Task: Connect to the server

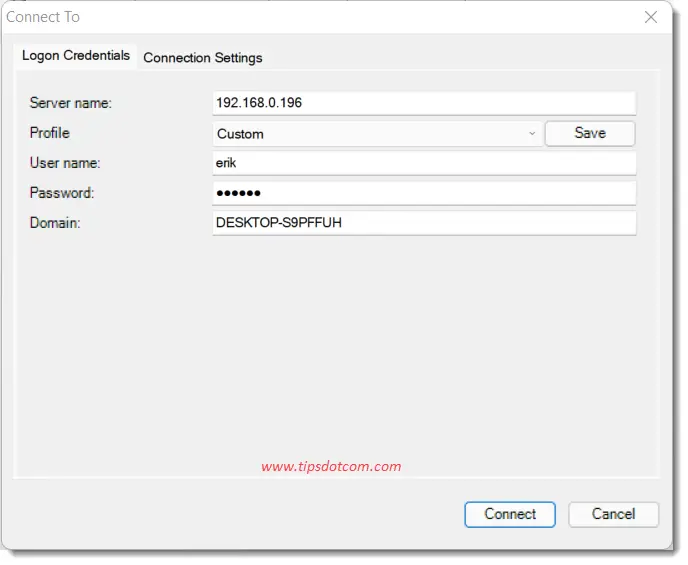Action: point(510,514)
